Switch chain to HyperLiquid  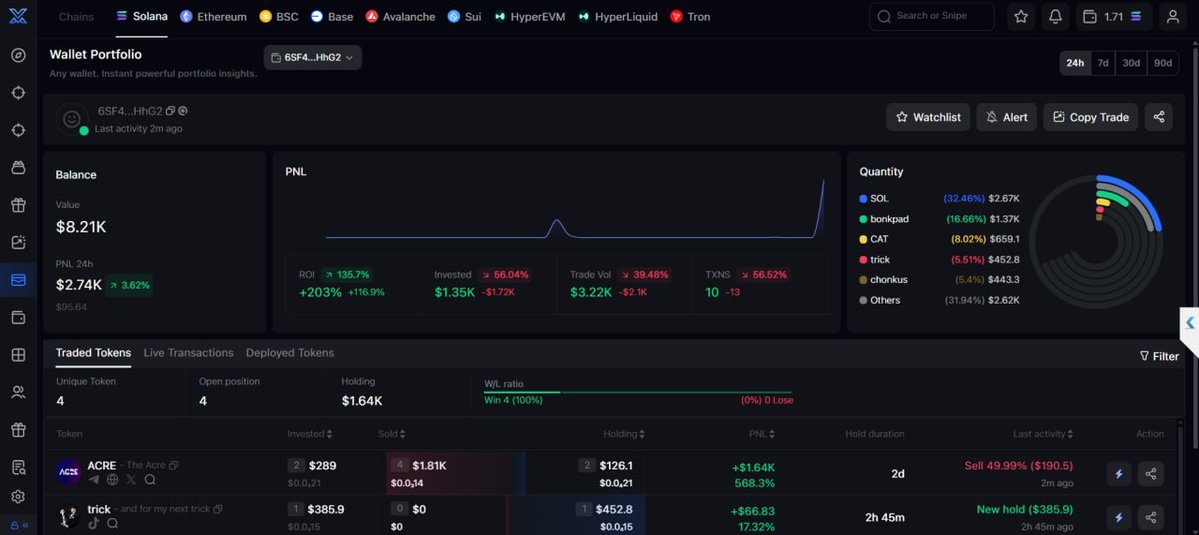tap(618, 16)
